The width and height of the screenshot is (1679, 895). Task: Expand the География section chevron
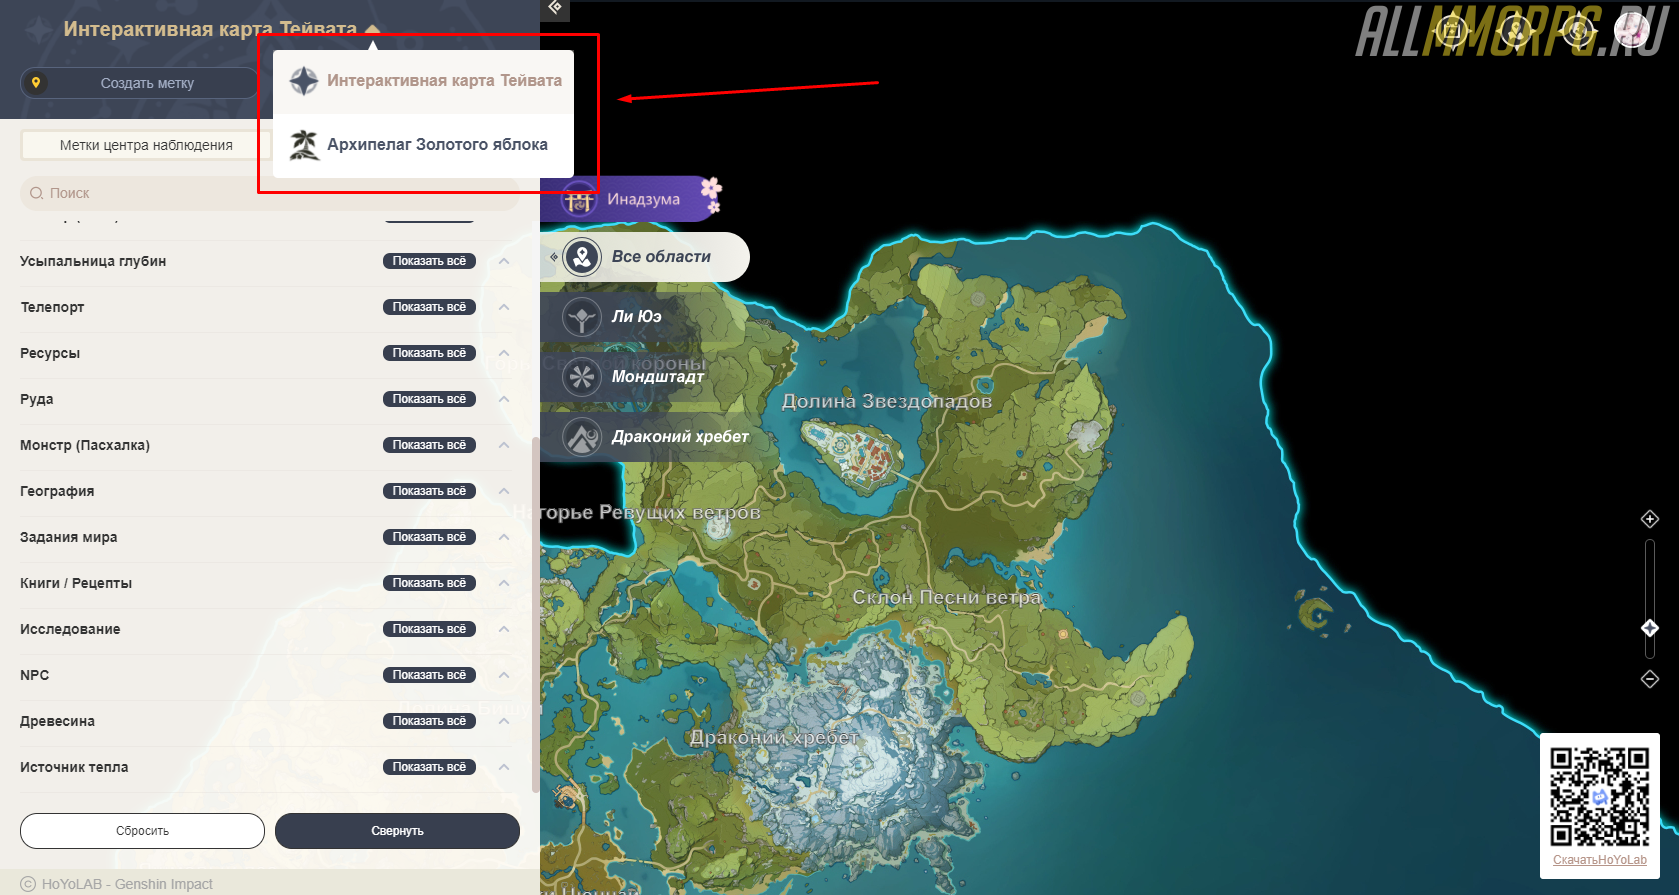pos(504,491)
